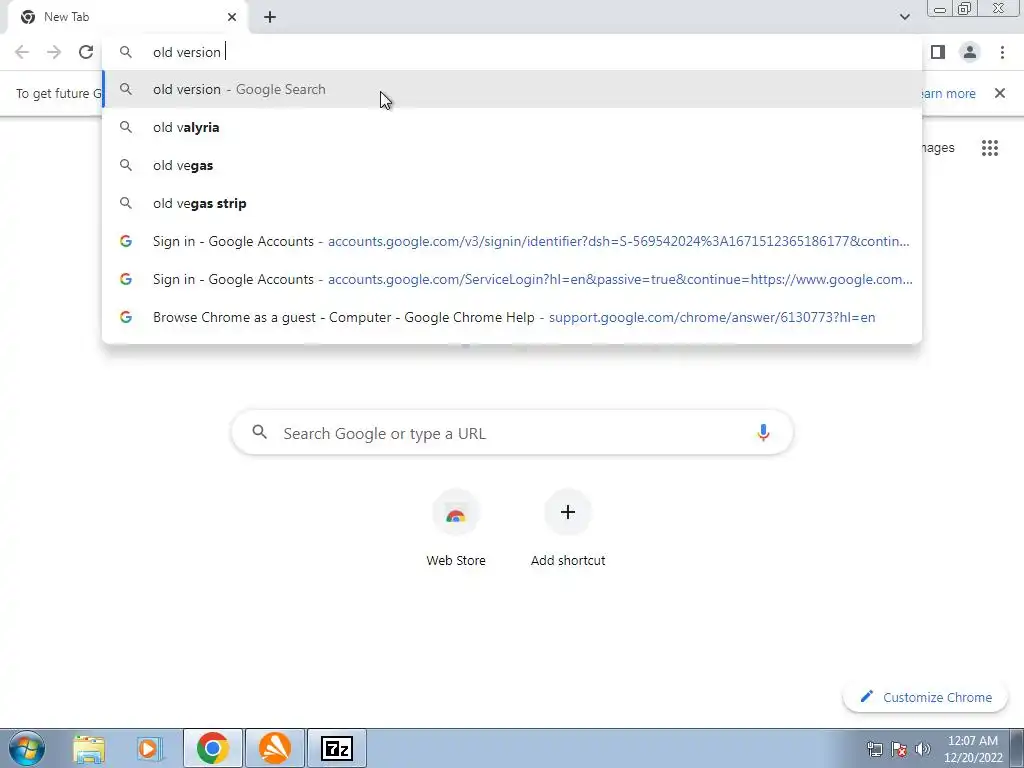Click the network tray icon
This screenshot has width=1024, height=768.
[x=874, y=749]
